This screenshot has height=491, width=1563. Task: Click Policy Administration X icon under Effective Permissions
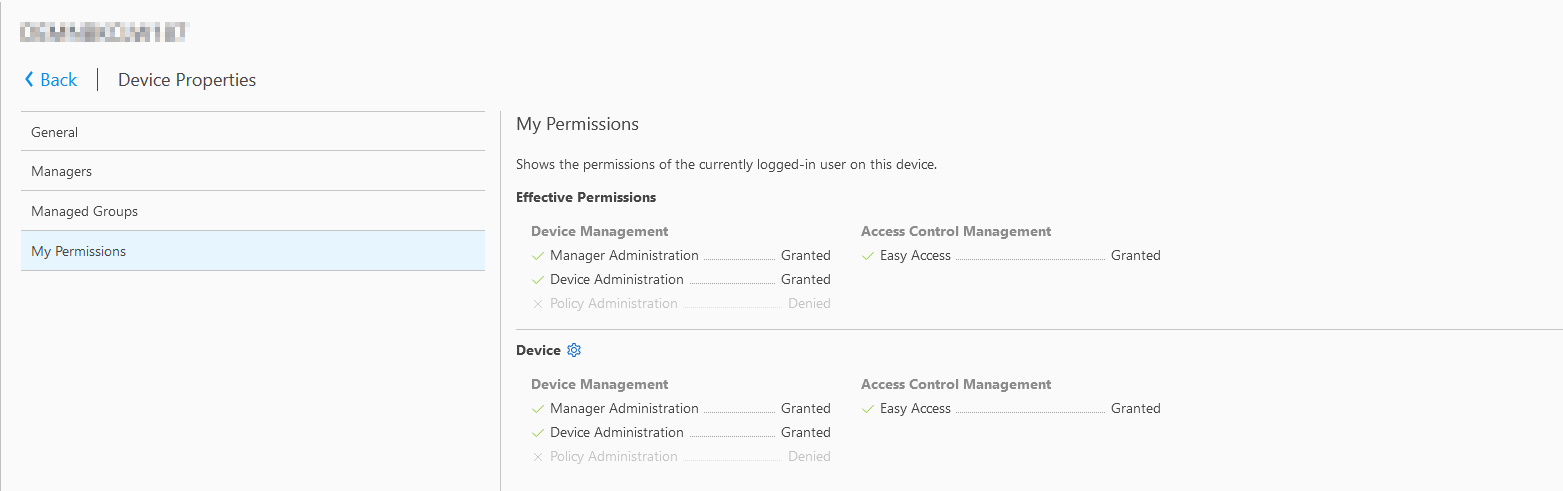click(538, 304)
